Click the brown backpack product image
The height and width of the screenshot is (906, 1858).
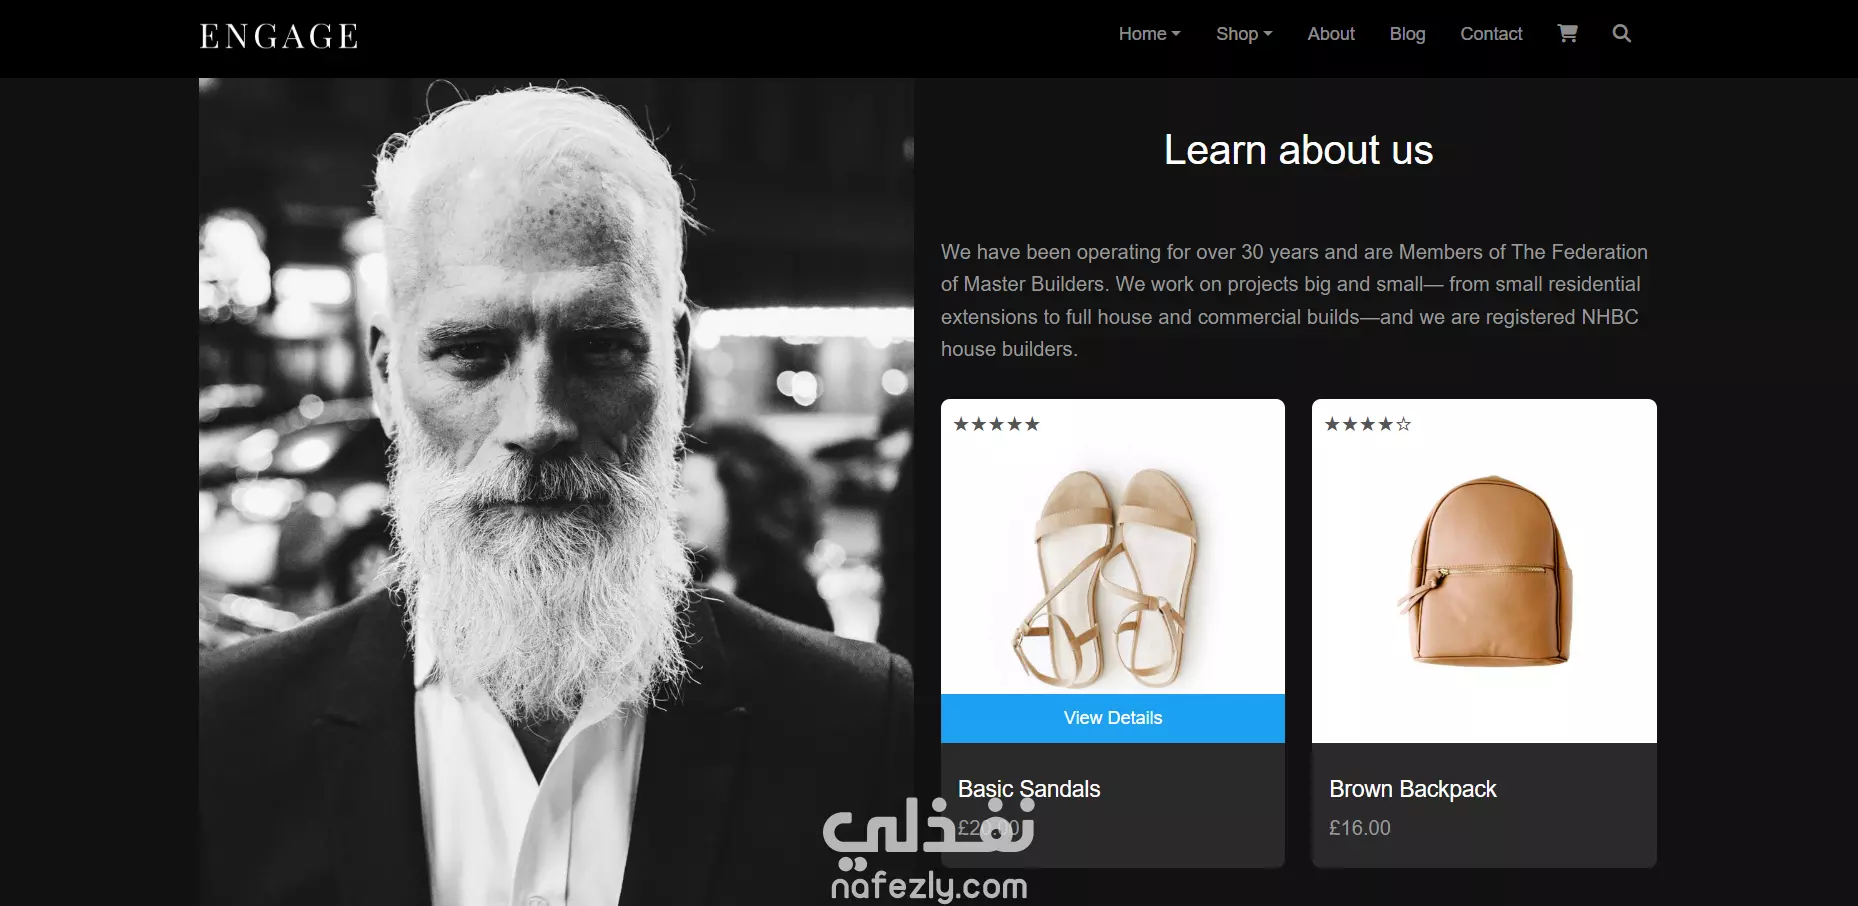click(1487, 570)
